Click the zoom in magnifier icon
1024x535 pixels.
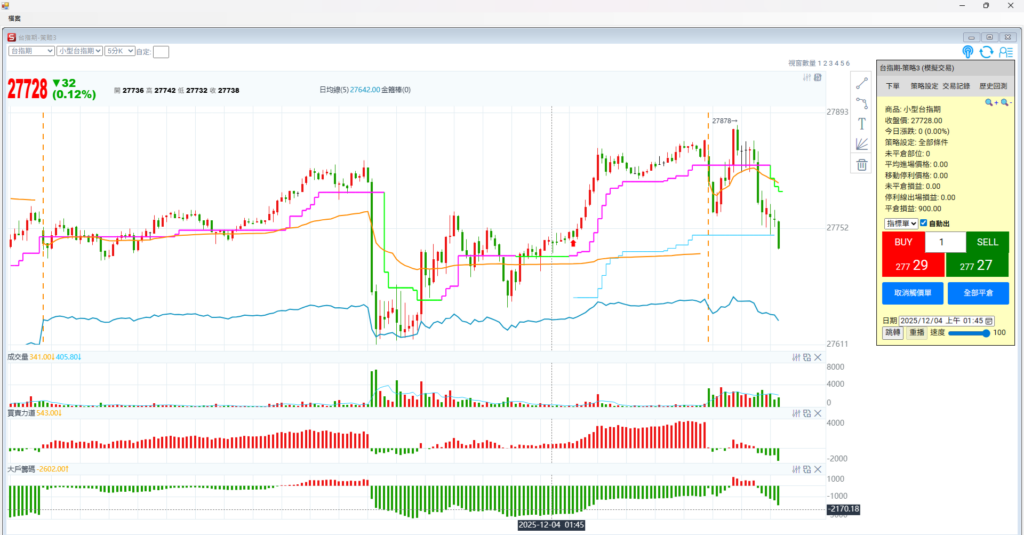pos(989,102)
